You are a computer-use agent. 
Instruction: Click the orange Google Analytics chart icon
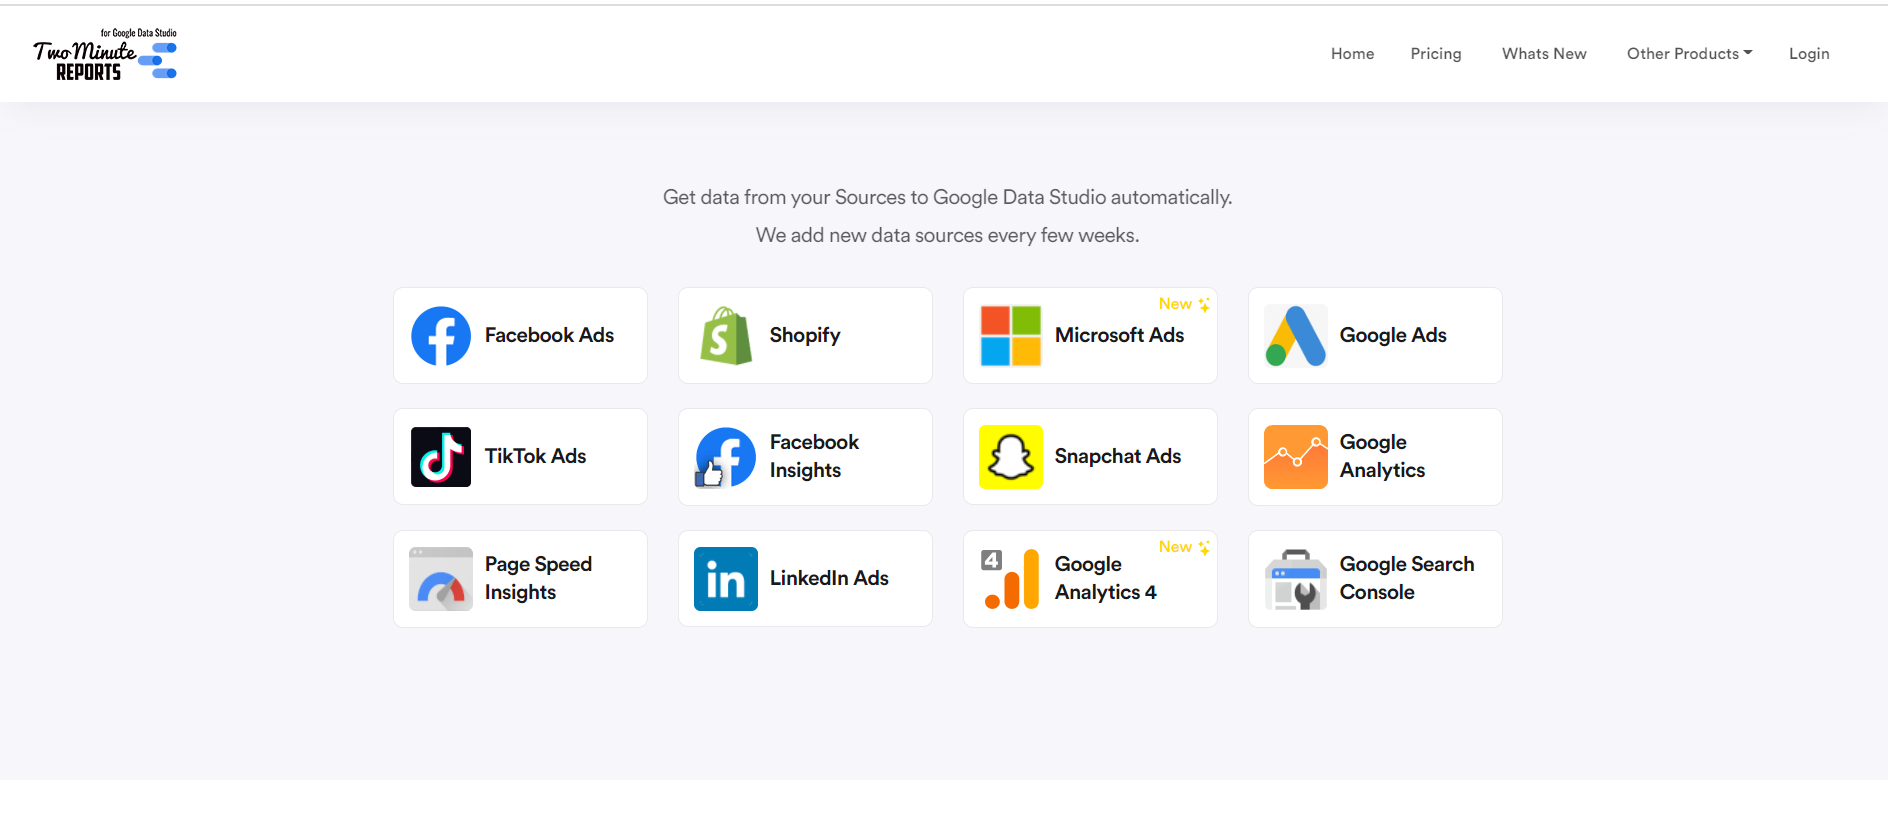pos(1296,457)
